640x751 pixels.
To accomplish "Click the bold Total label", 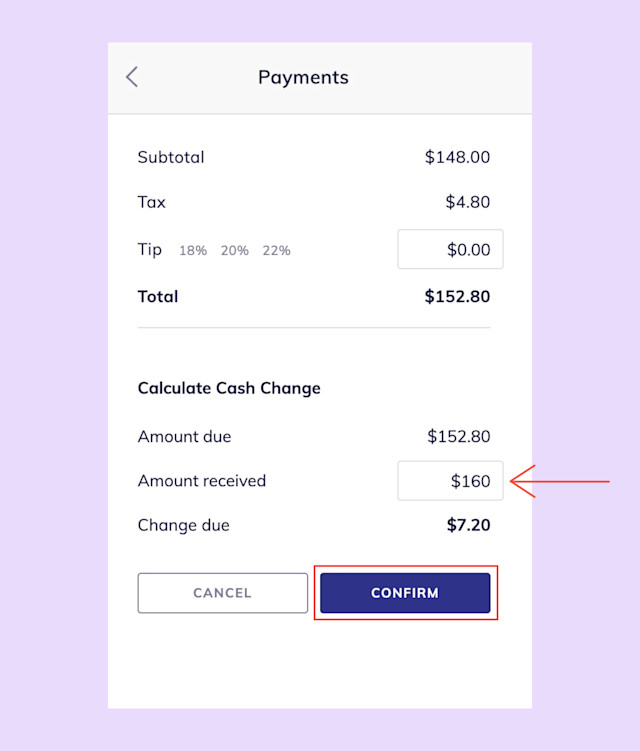I will pos(158,296).
